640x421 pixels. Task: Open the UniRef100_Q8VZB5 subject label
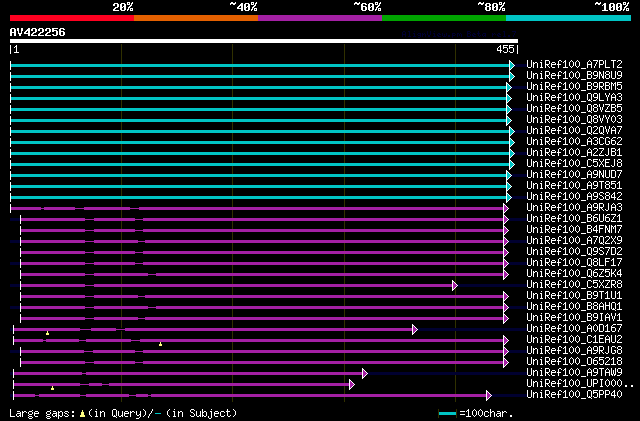click(x=574, y=109)
